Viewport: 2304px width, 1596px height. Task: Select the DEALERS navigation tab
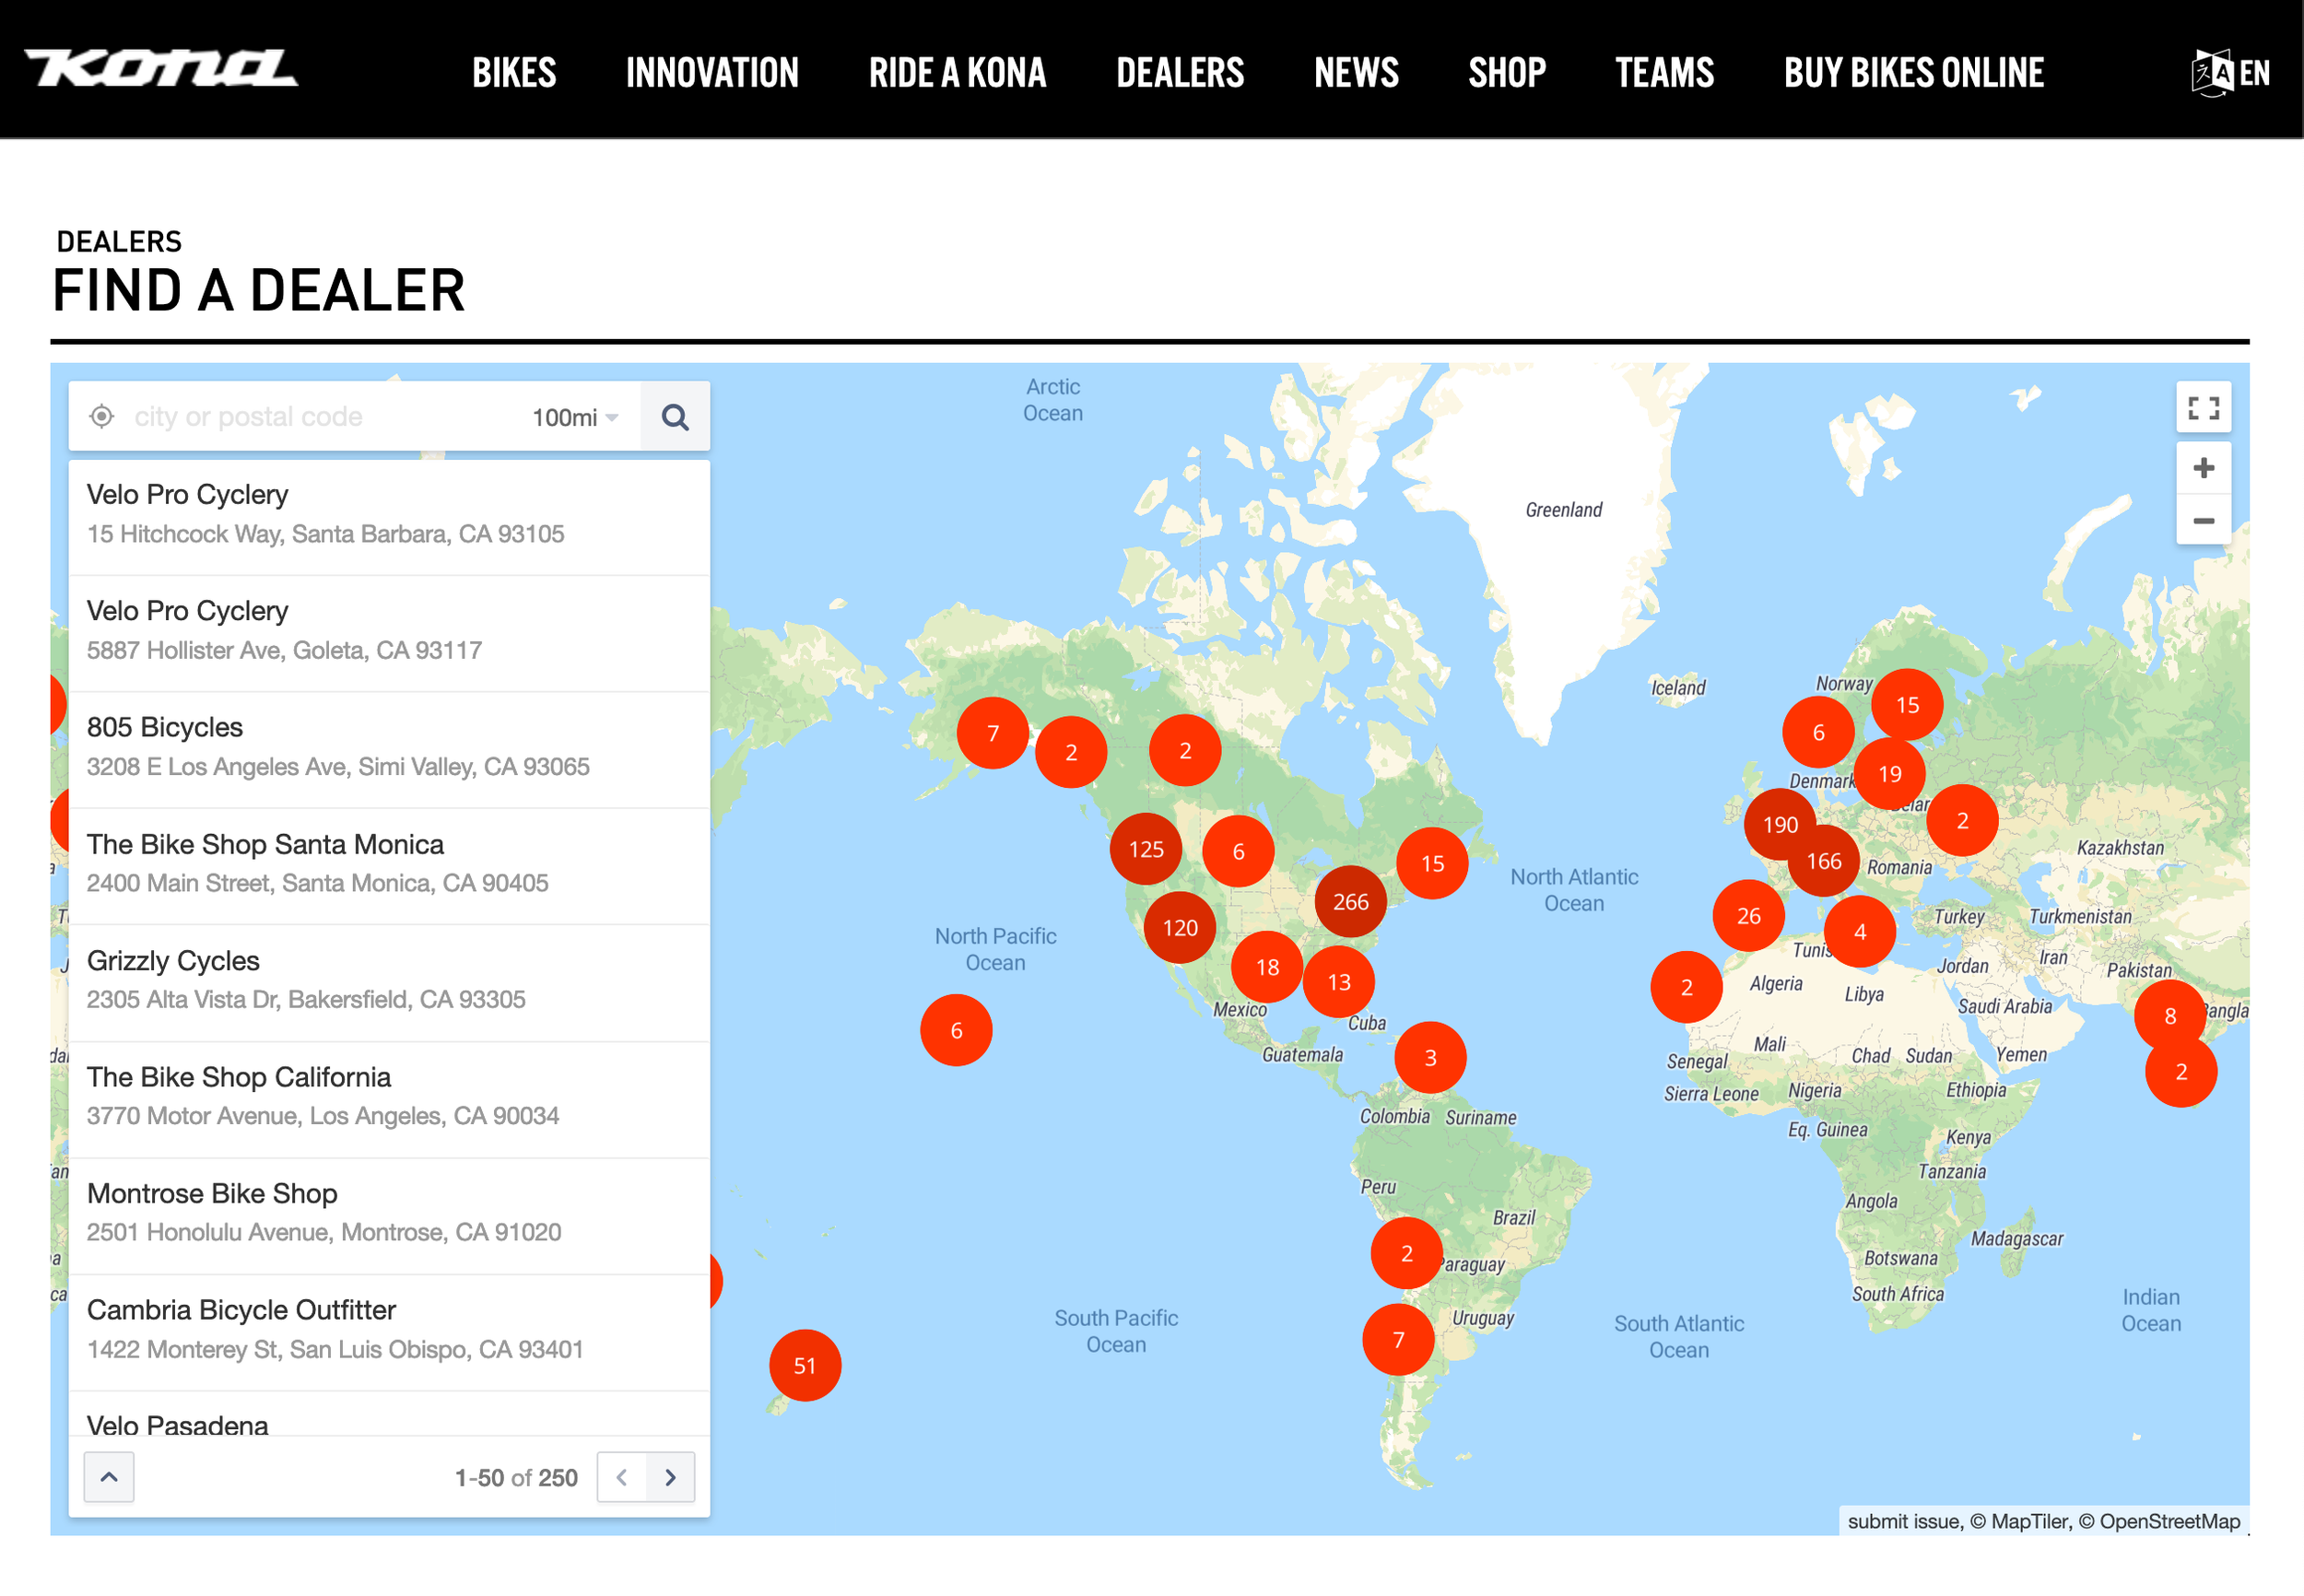1180,71
